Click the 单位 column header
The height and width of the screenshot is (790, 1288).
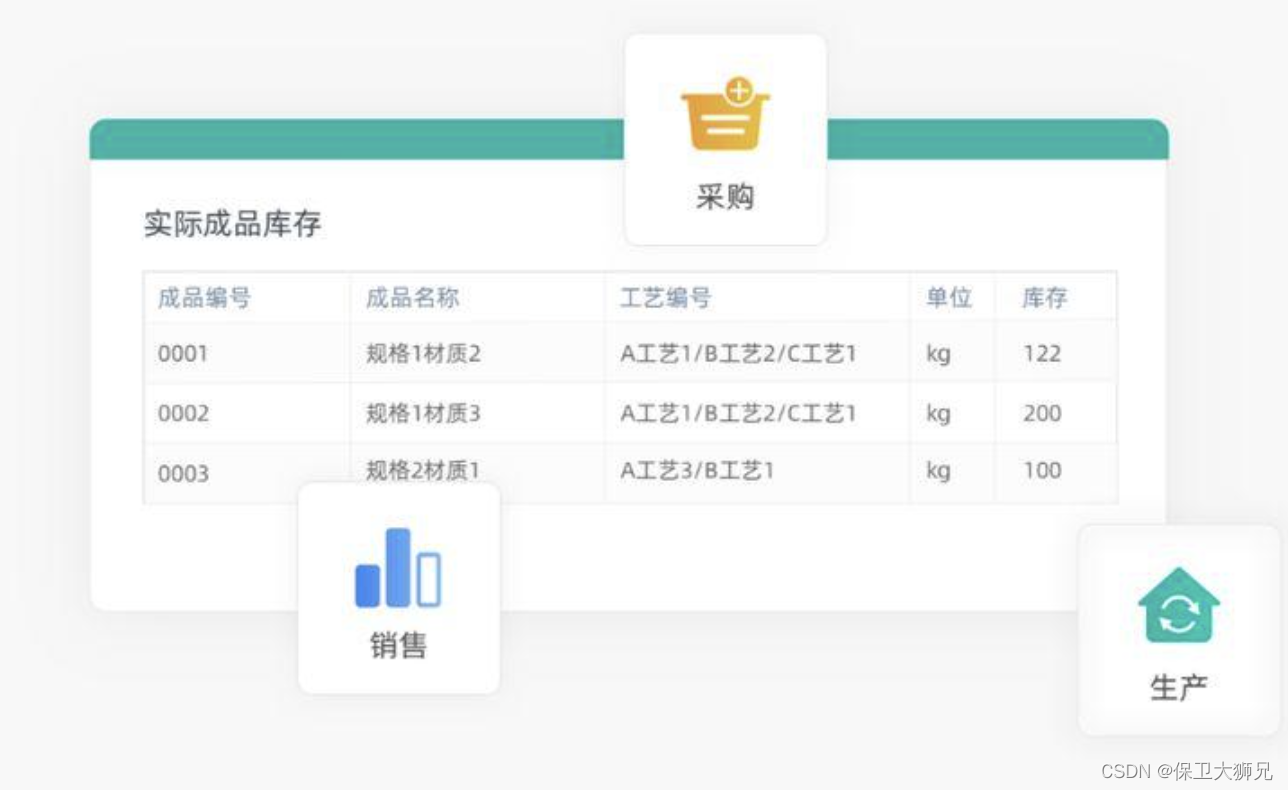(949, 298)
